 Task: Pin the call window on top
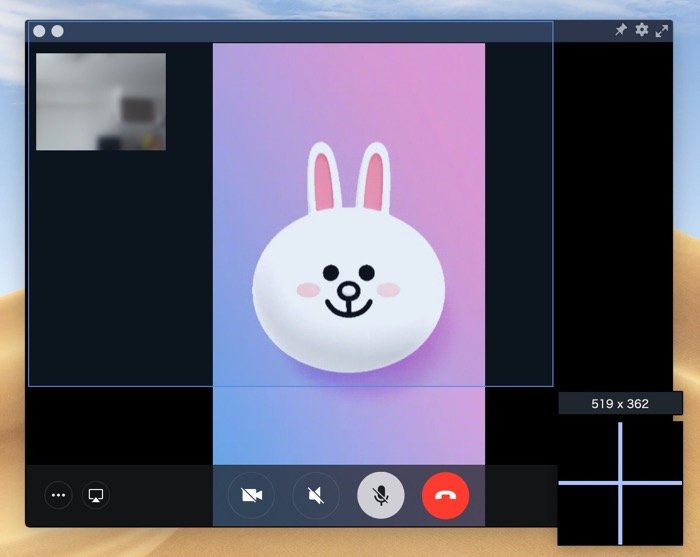click(x=621, y=30)
